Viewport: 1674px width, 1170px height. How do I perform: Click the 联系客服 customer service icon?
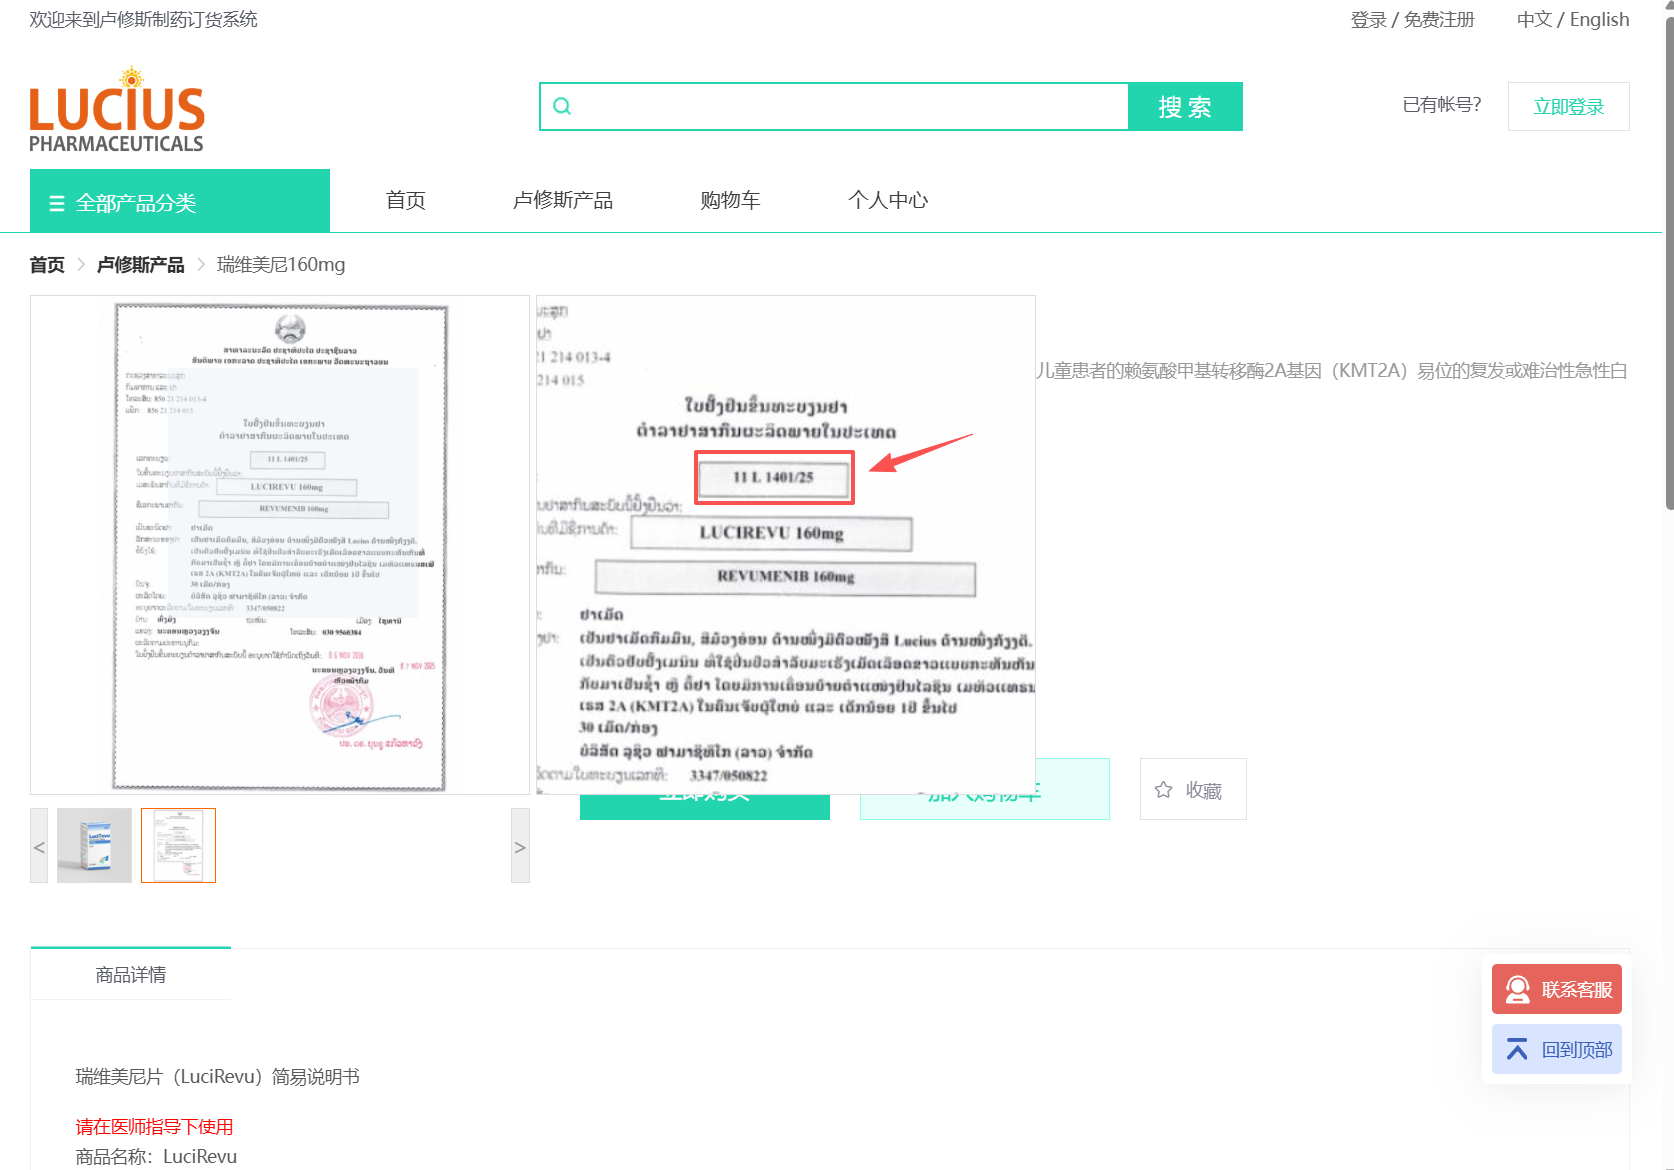tap(1517, 989)
